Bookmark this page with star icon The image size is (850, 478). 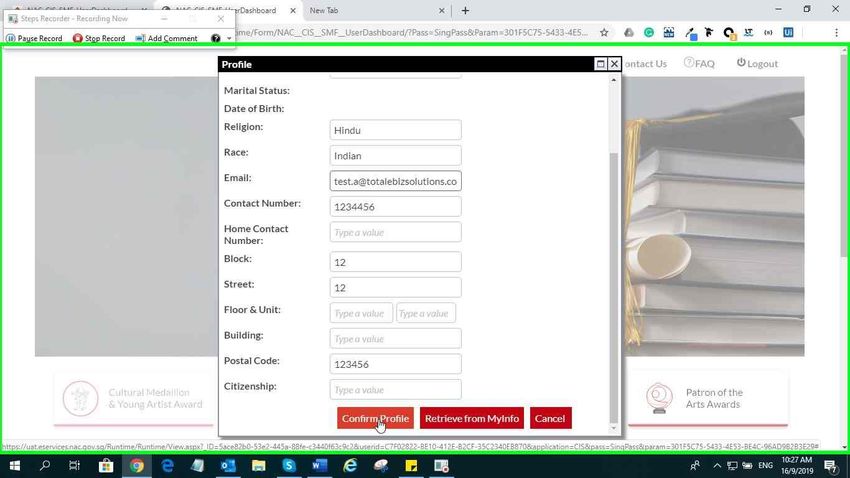pos(604,33)
